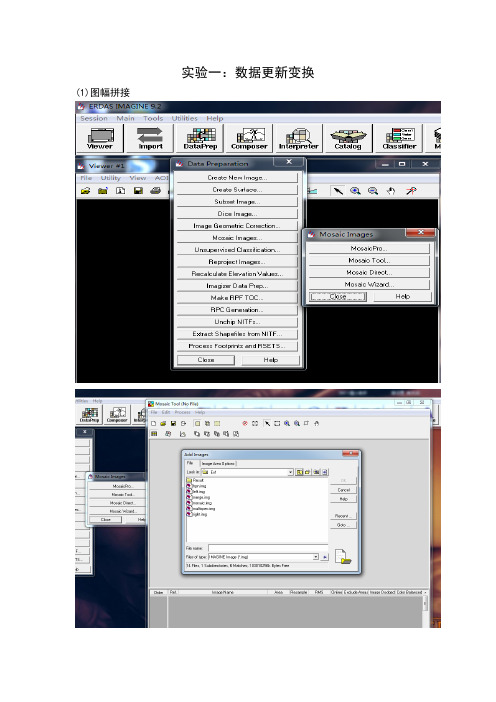Click Composer icon in the lower screenshot

click(x=117, y=414)
